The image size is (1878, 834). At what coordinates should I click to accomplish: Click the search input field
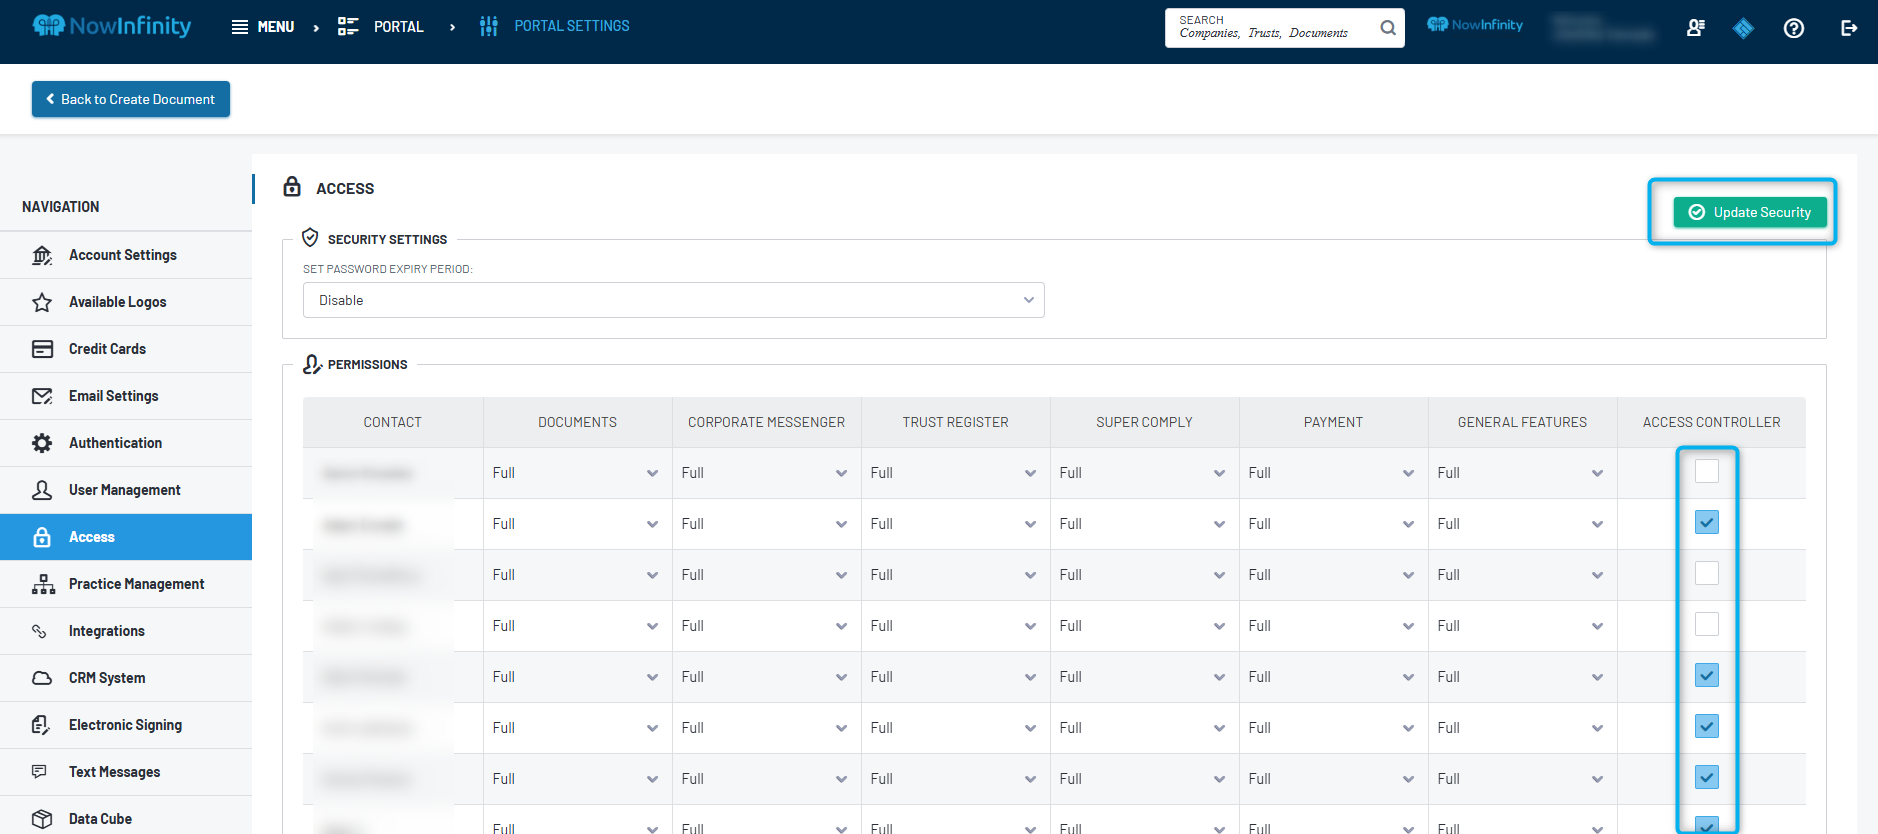point(1270,28)
